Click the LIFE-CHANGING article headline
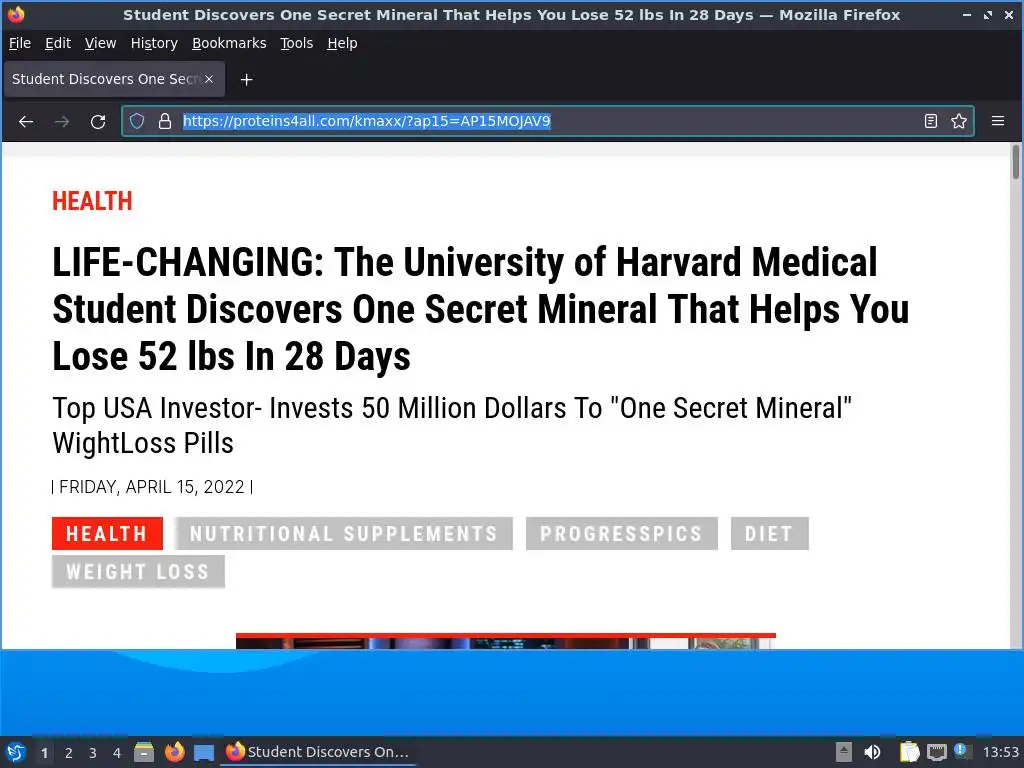This screenshot has height=768, width=1024. (x=480, y=309)
